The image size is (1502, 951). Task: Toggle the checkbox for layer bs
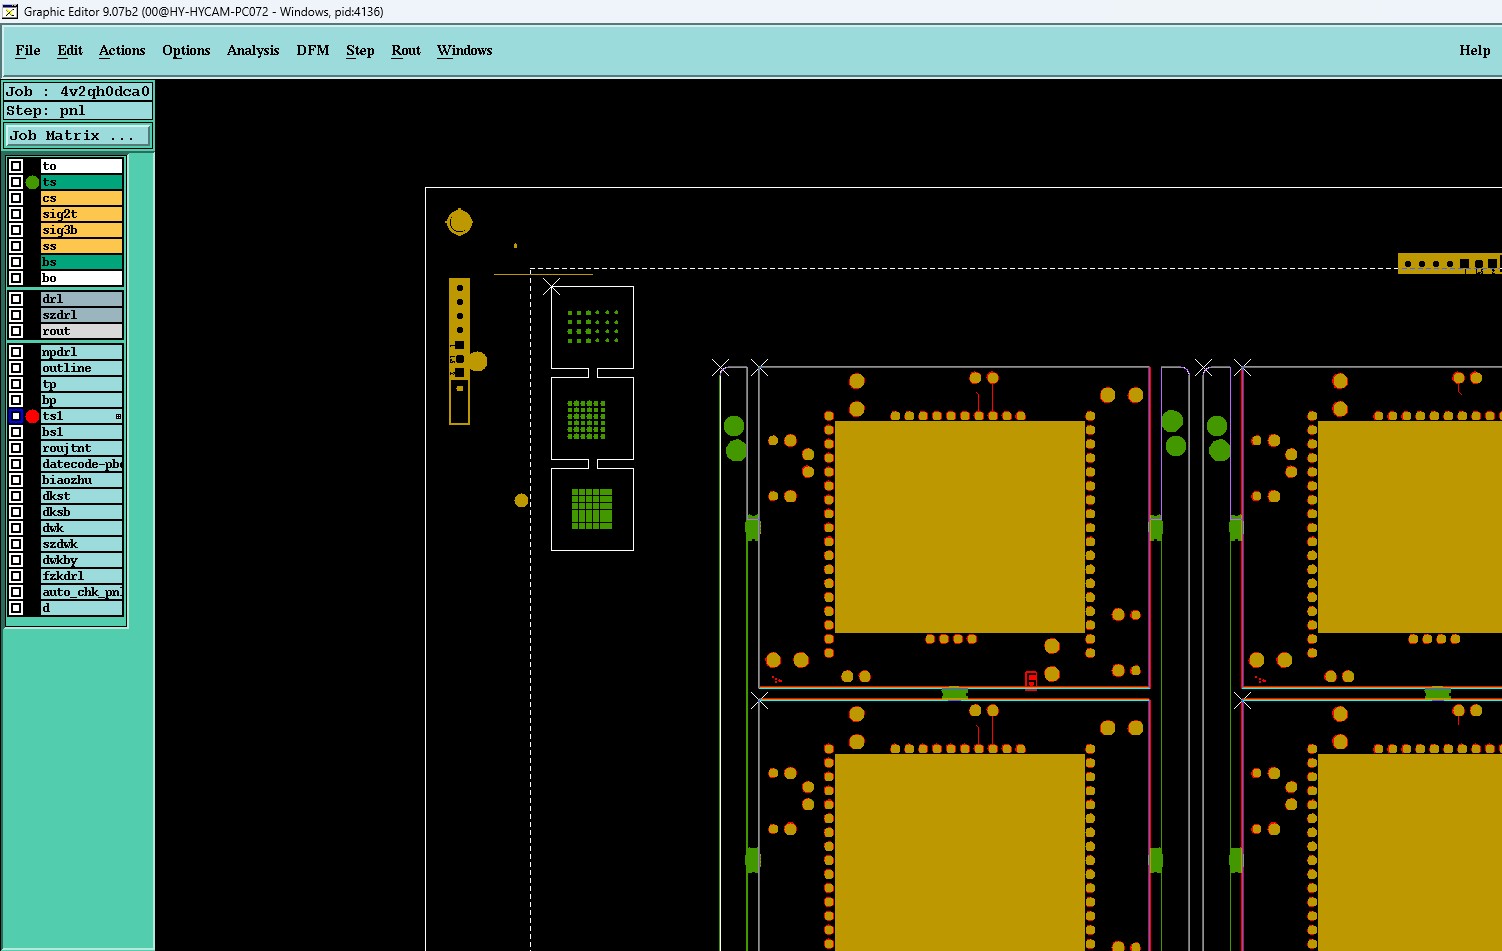click(x=16, y=262)
